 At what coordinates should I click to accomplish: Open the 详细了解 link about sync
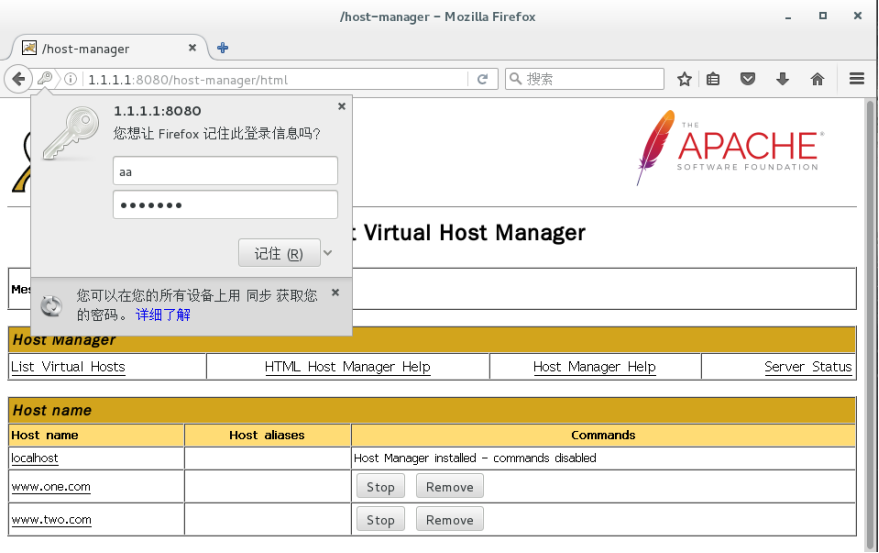click(x=163, y=315)
